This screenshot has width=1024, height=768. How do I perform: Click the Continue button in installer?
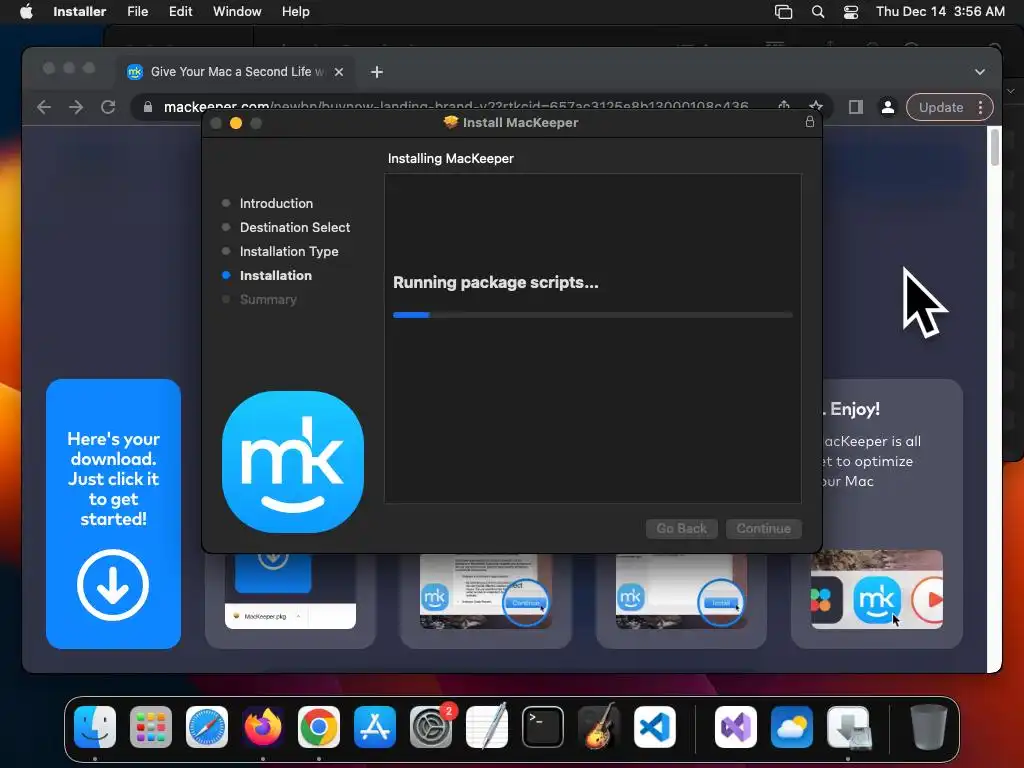click(x=763, y=528)
